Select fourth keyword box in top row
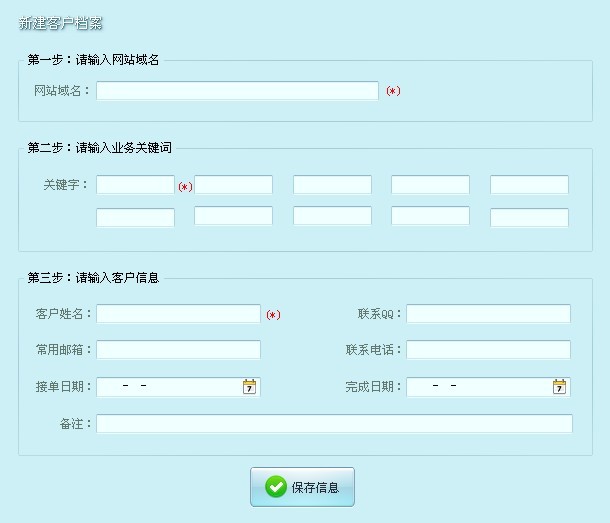The height and width of the screenshot is (523, 610). [430, 184]
